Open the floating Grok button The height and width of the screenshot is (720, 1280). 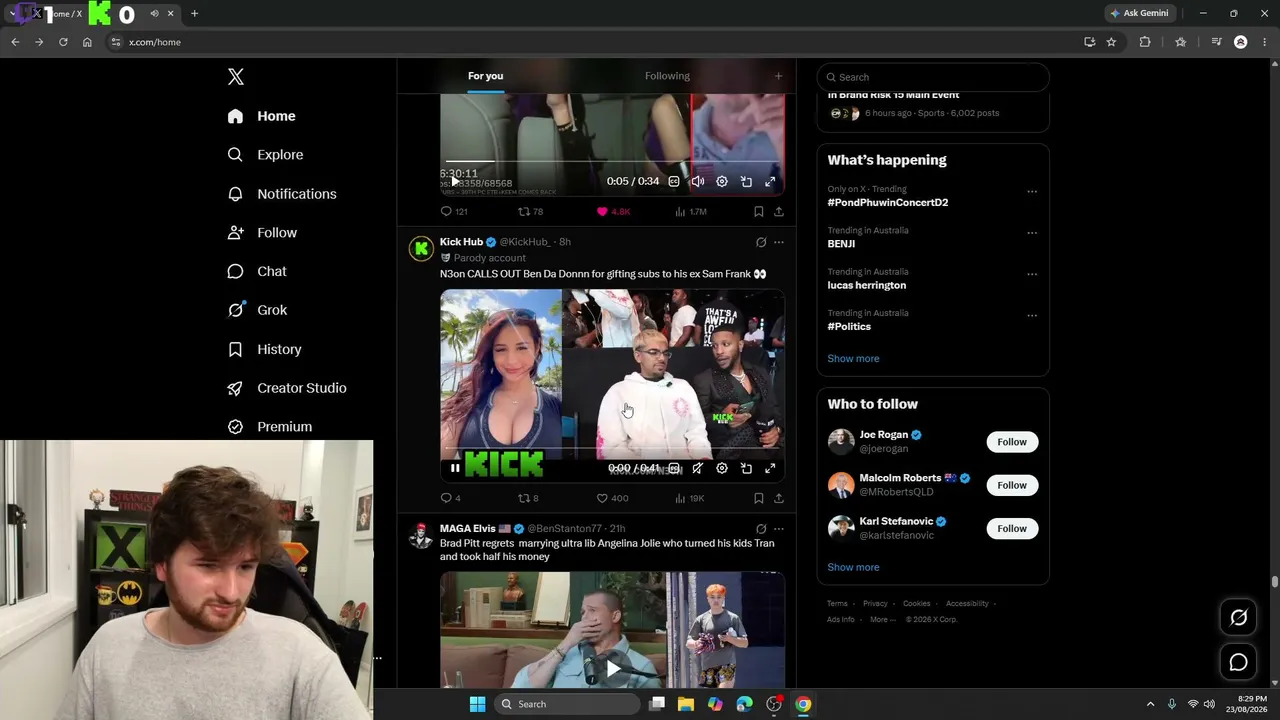click(x=1238, y=618)
